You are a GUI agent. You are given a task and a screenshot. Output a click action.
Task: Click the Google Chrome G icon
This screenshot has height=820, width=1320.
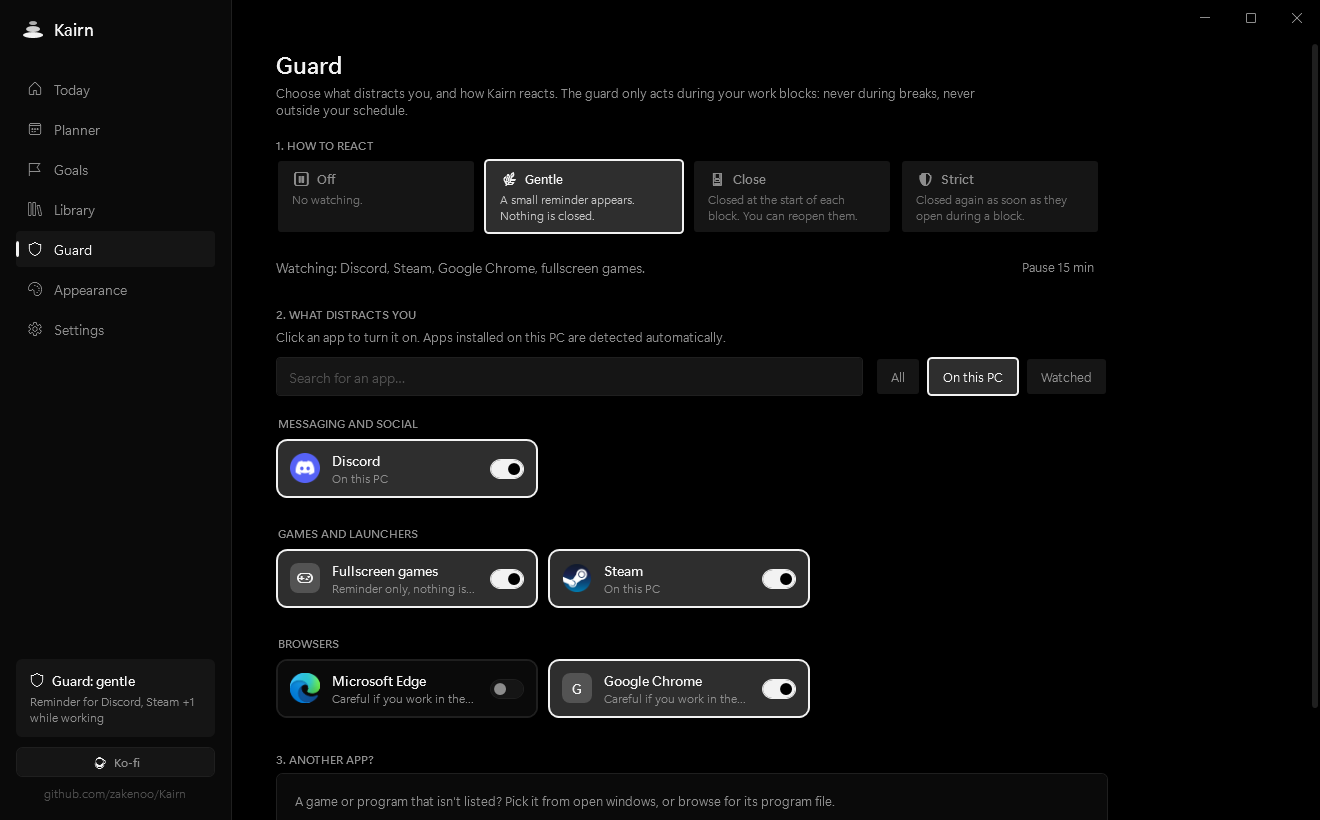(x=577, y=688)
